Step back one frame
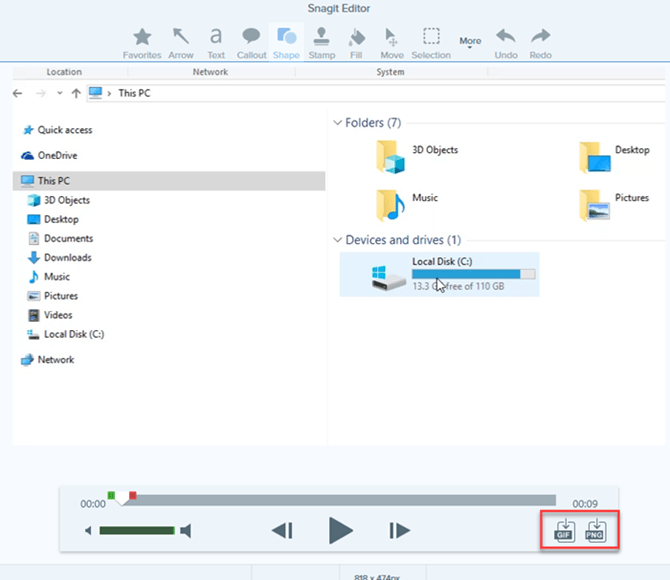This screenshot has width=670, height=580. coord(282,531)
